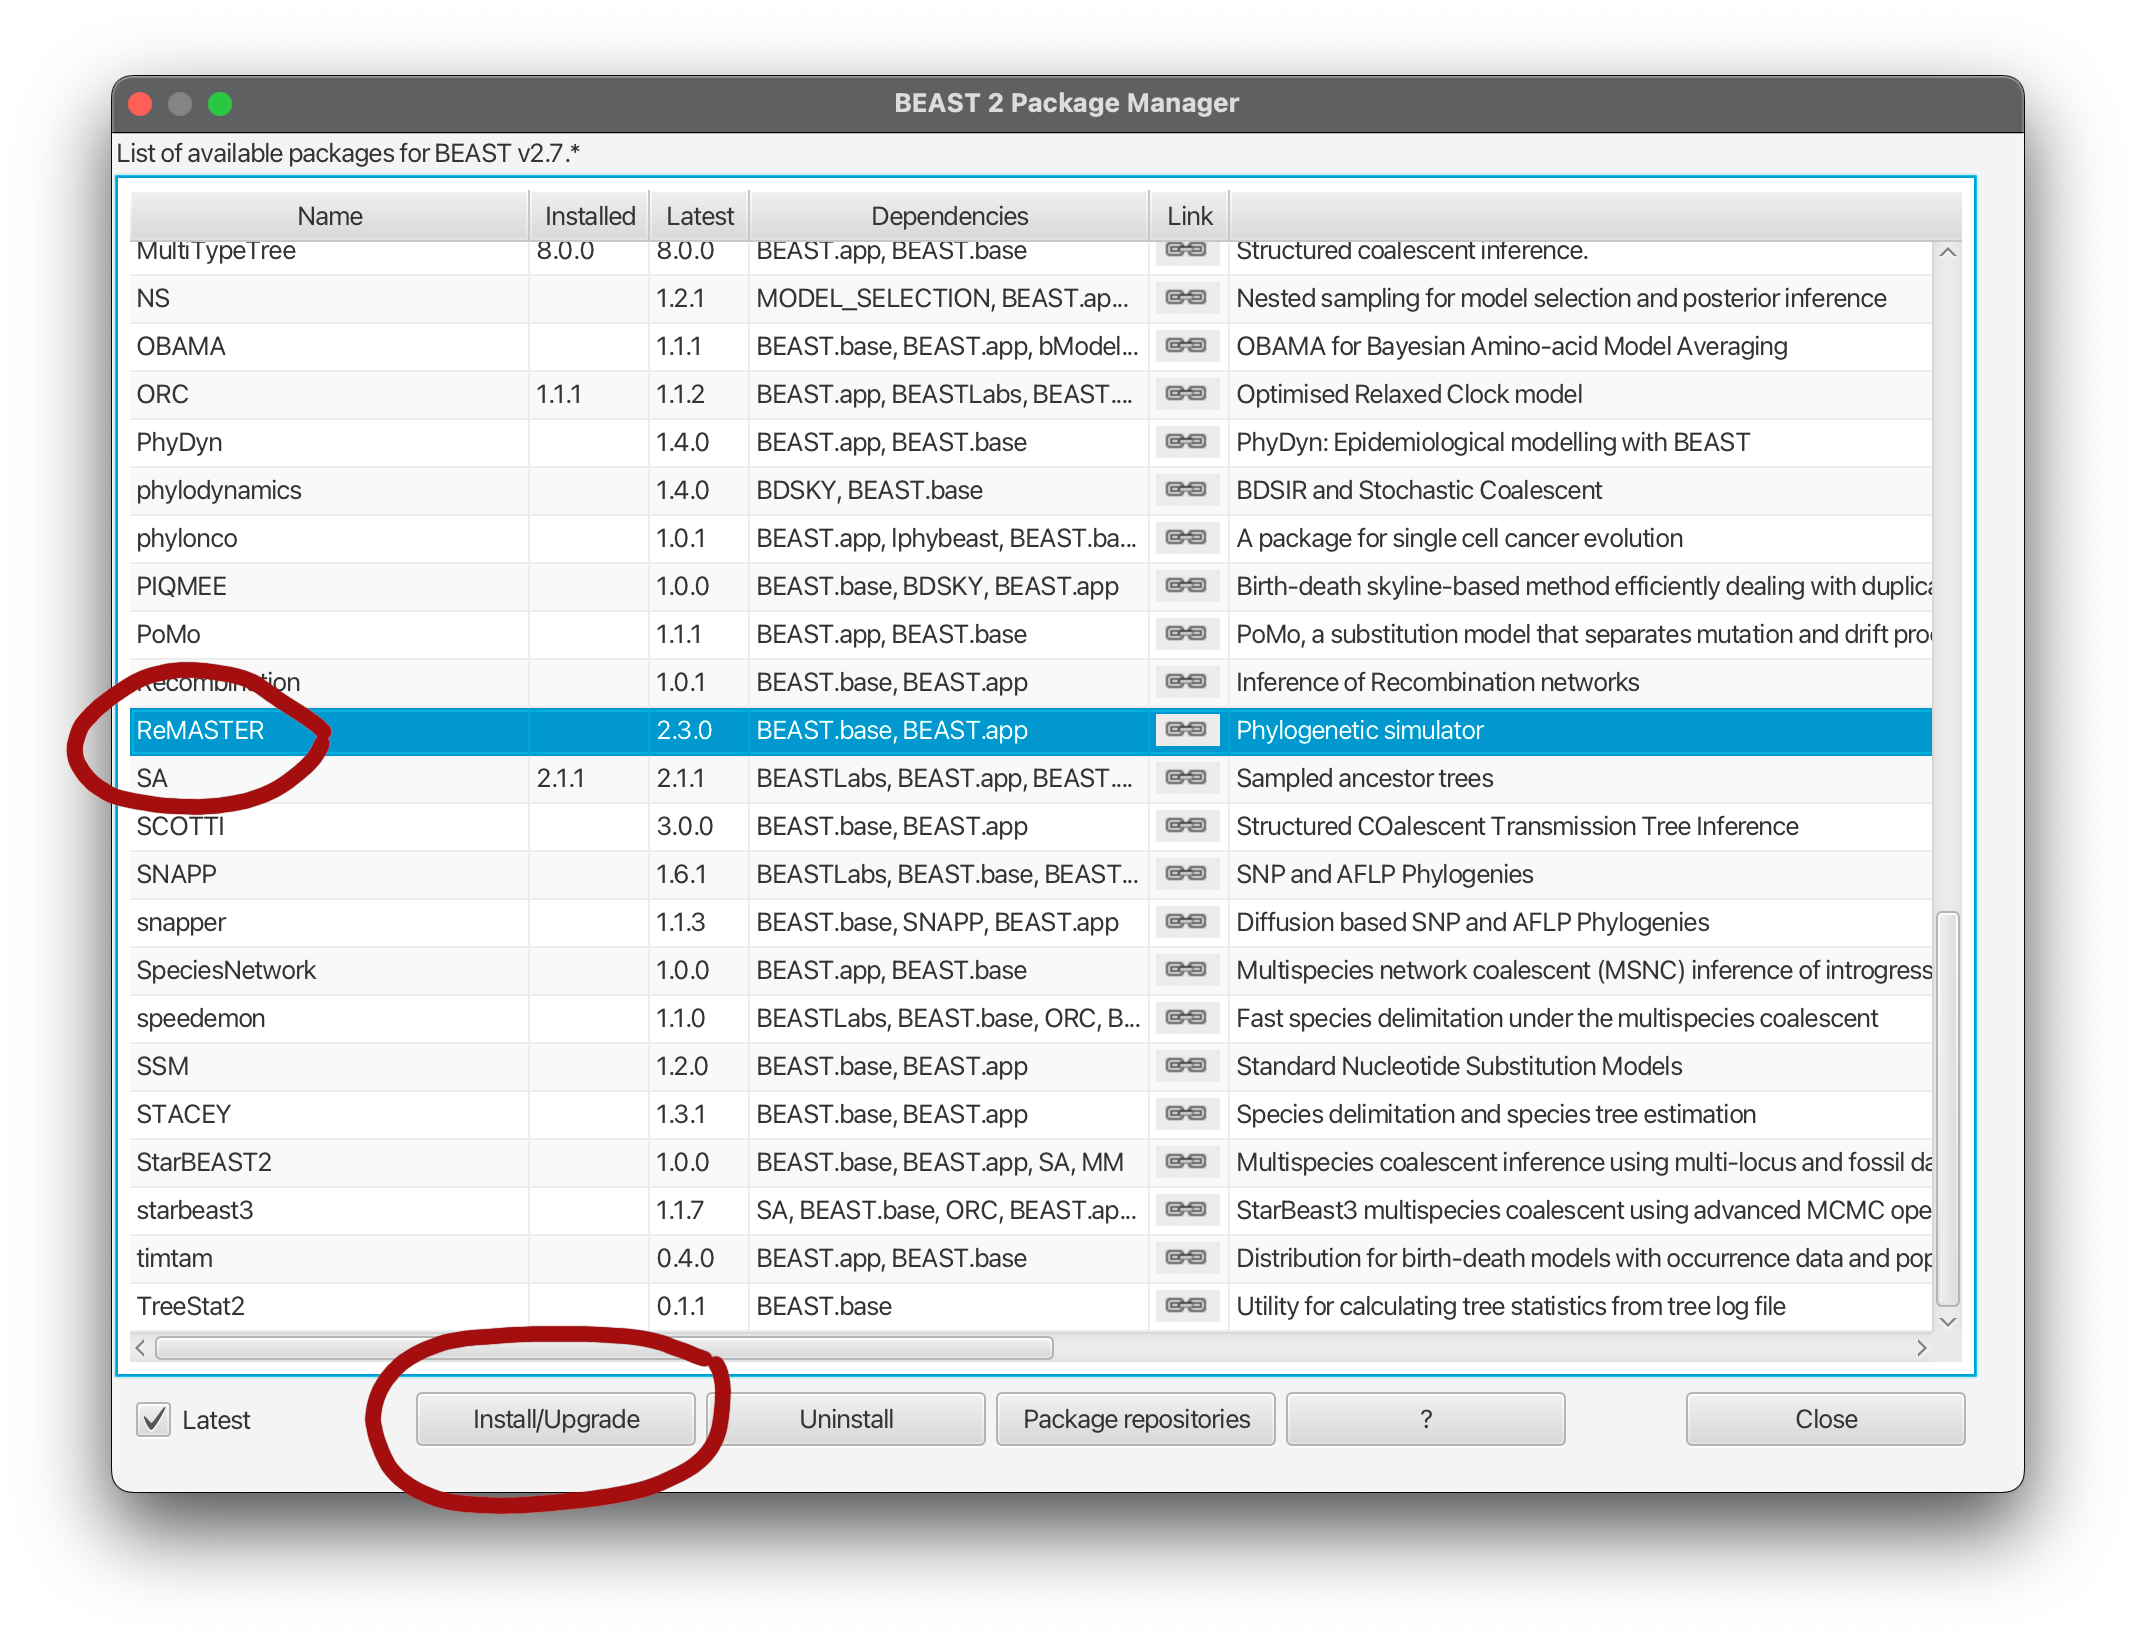Click the vertical scrollbar thumb
Viewport: 2136px width, 1640px height.
click(1947, 1109)
